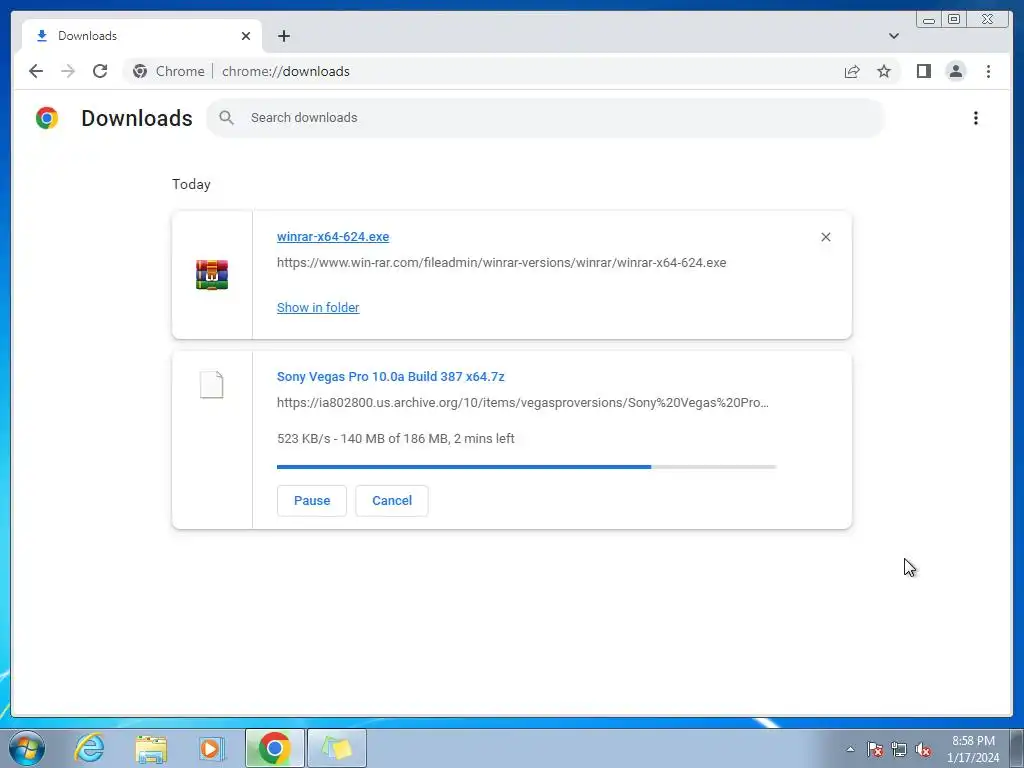Open Windows Media Player from taskbar
Viewport: 1024px width, 768px height.
212,748
